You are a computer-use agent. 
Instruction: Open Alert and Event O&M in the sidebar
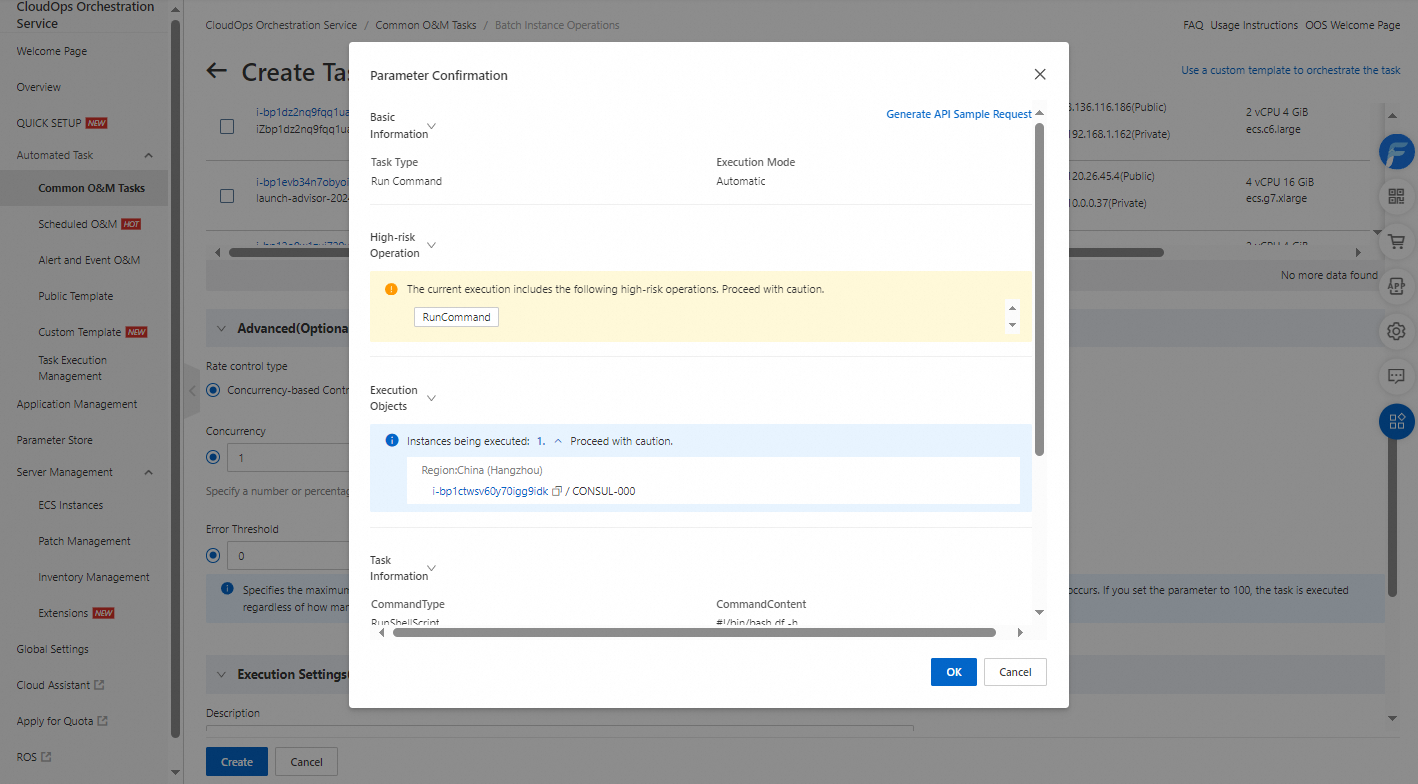click(x=89, y=260)
